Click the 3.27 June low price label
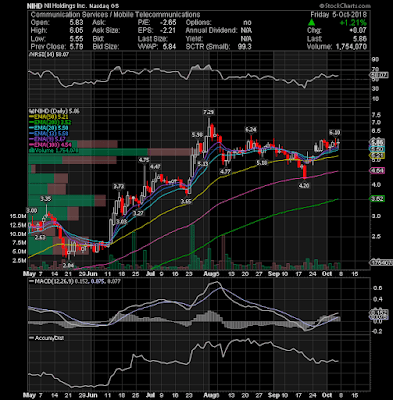Viewport: 393px width, 400px height. [x=138, y=213]
